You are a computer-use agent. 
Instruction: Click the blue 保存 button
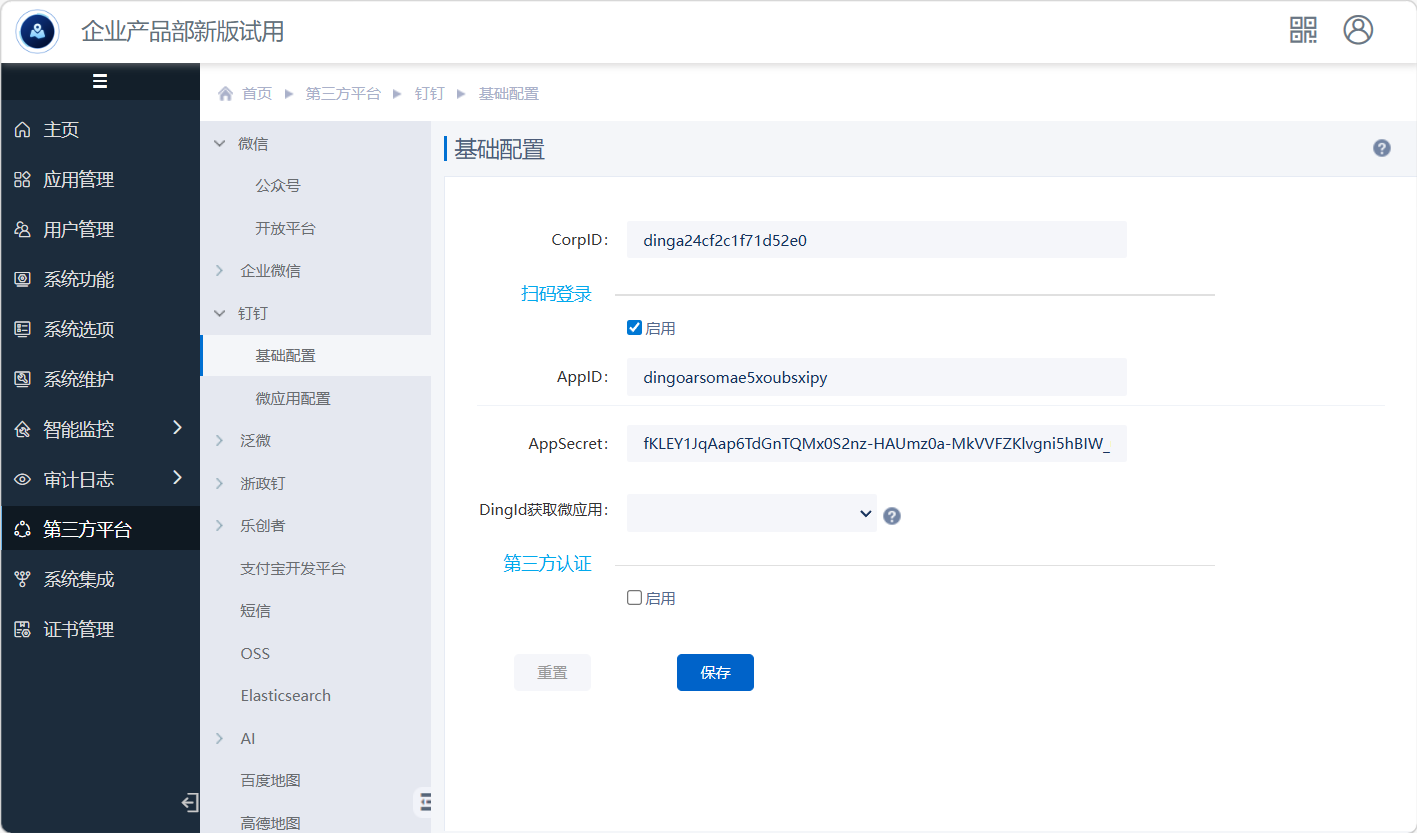tap(715, 673)
